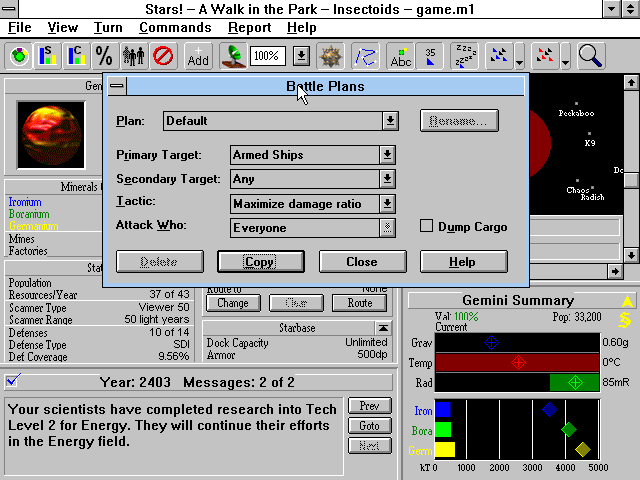Screen dimensions: 640x480
Task: Open the Secondary Target dropdown
Action: coord(387,179)
